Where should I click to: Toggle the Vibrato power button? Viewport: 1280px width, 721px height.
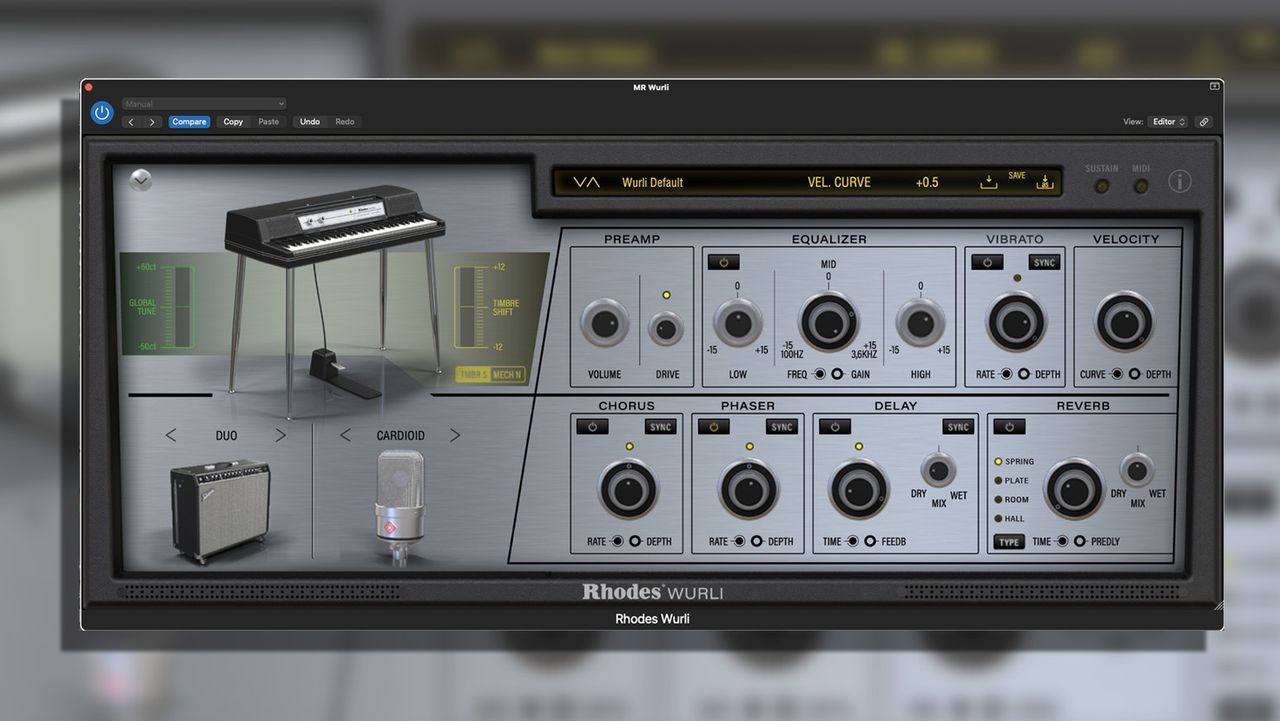pos(987,262)
